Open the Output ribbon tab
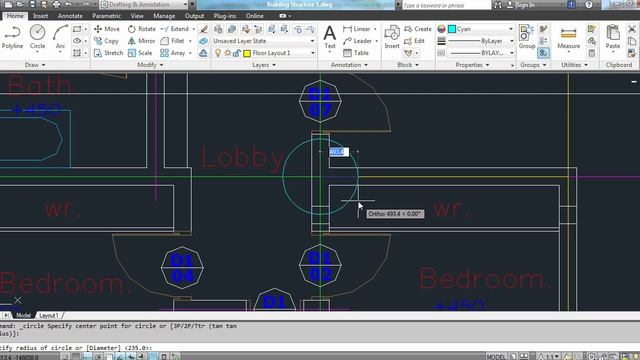The height and width of the screenshot is (360, 640). click(x=194, y=16)
